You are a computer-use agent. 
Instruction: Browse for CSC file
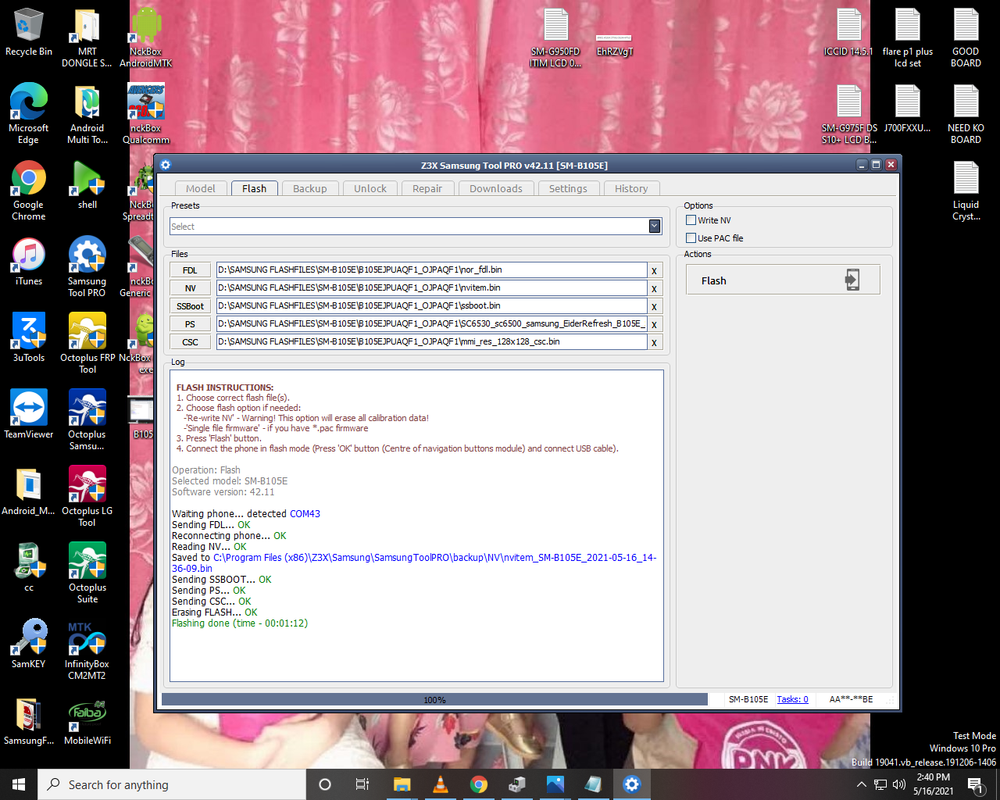click(190, 341)
